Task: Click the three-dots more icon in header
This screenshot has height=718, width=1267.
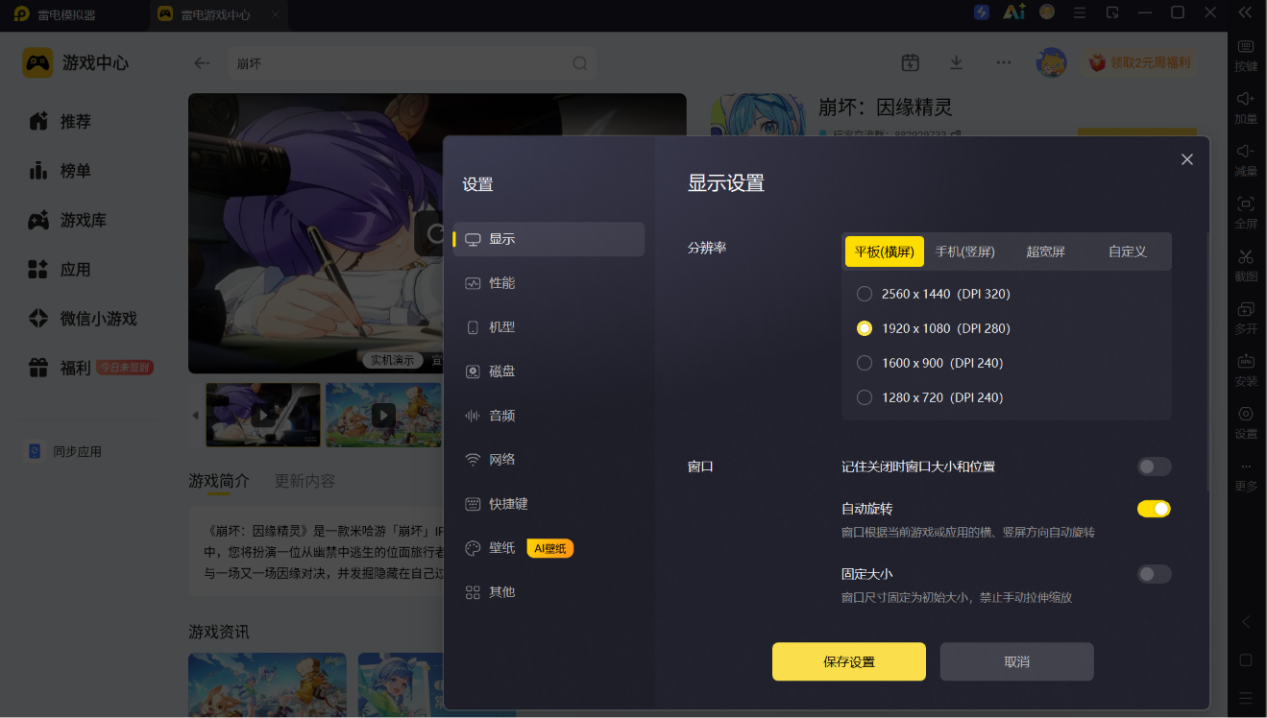Action: (x=1003, y=62)
